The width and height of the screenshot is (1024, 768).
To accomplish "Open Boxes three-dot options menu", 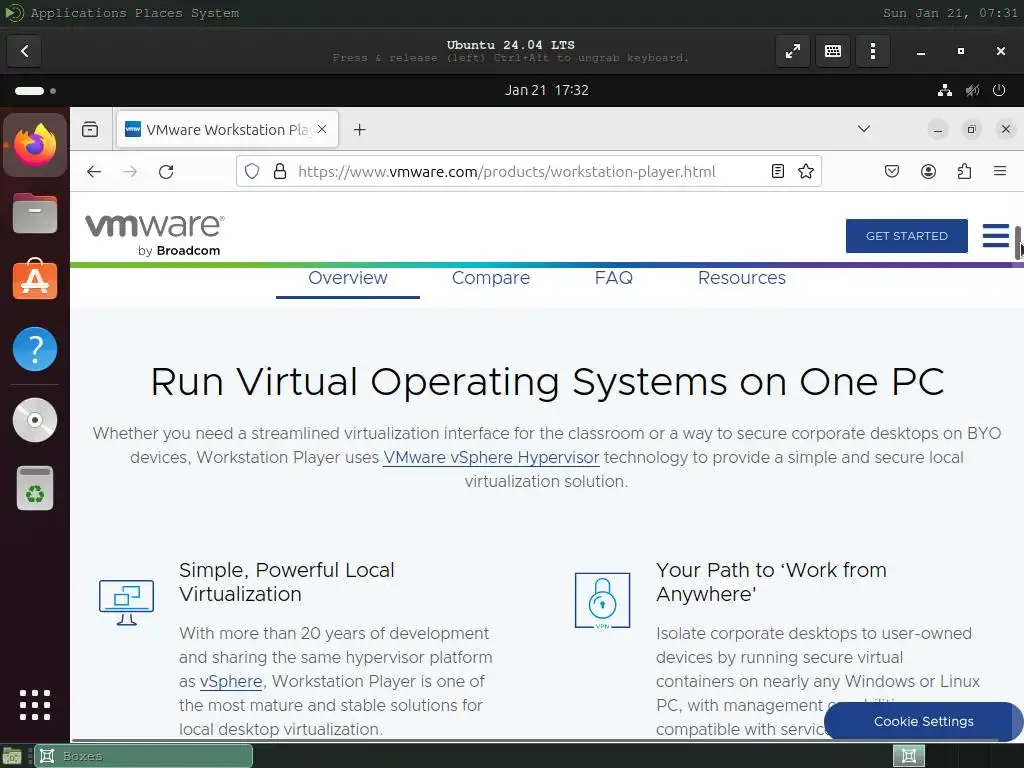I will [872, 51].
